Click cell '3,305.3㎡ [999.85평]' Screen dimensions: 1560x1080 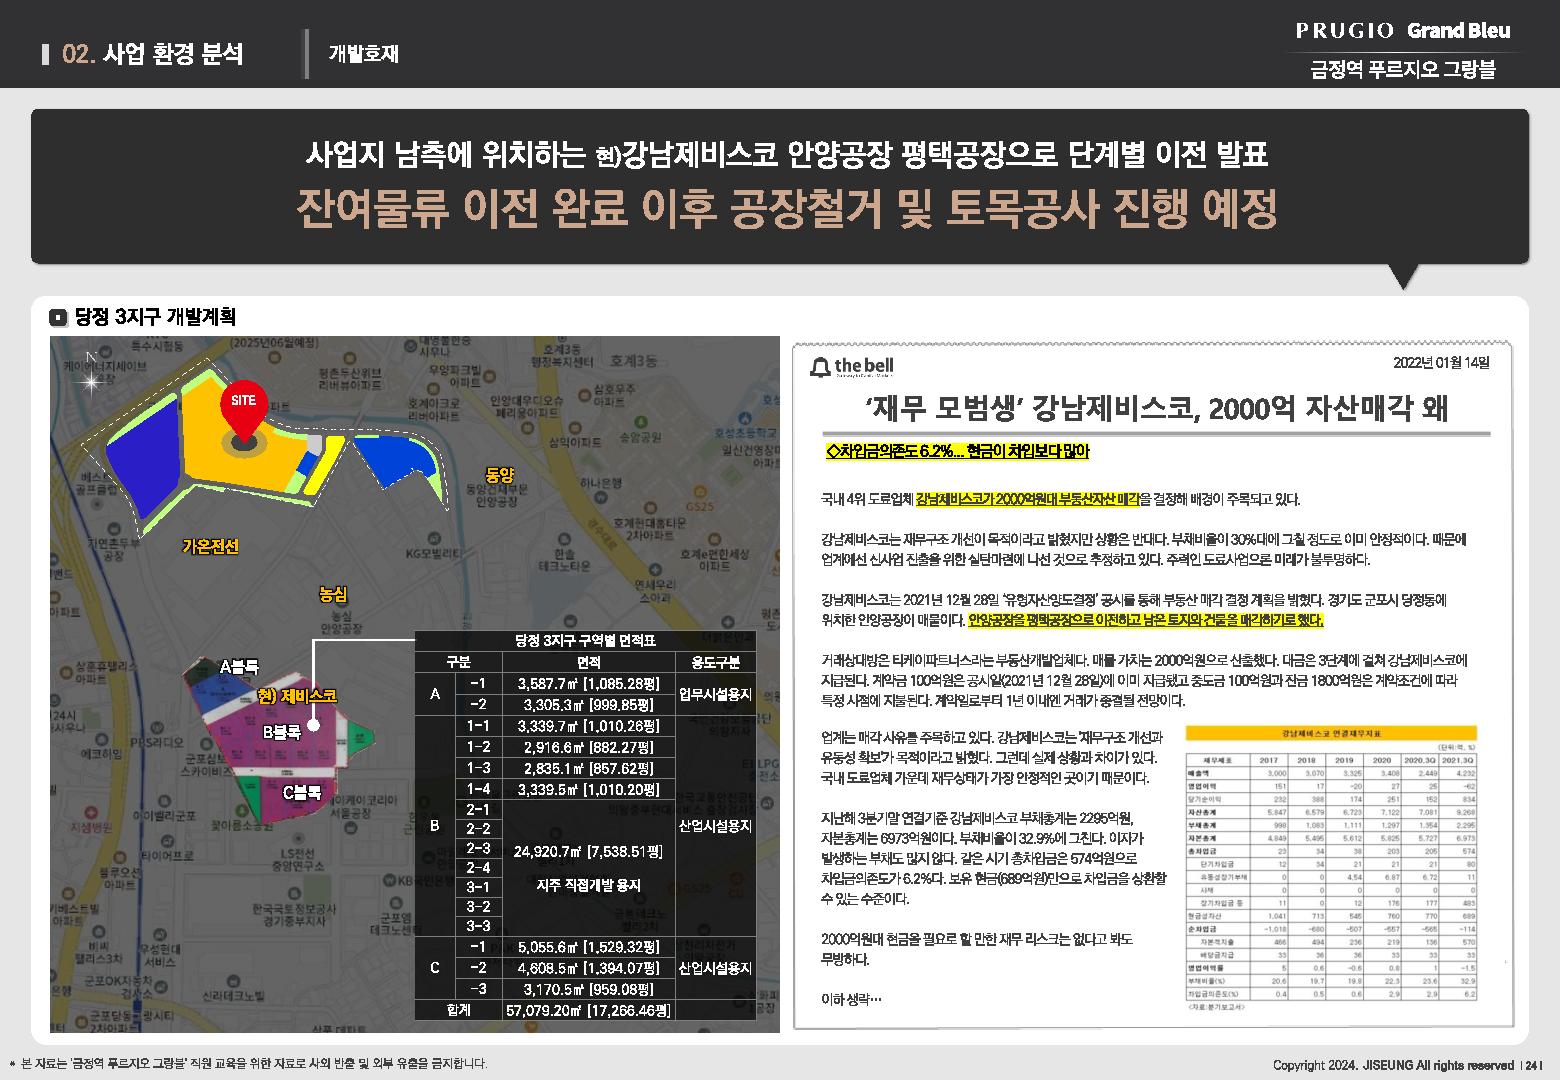(x=589, y=704)
